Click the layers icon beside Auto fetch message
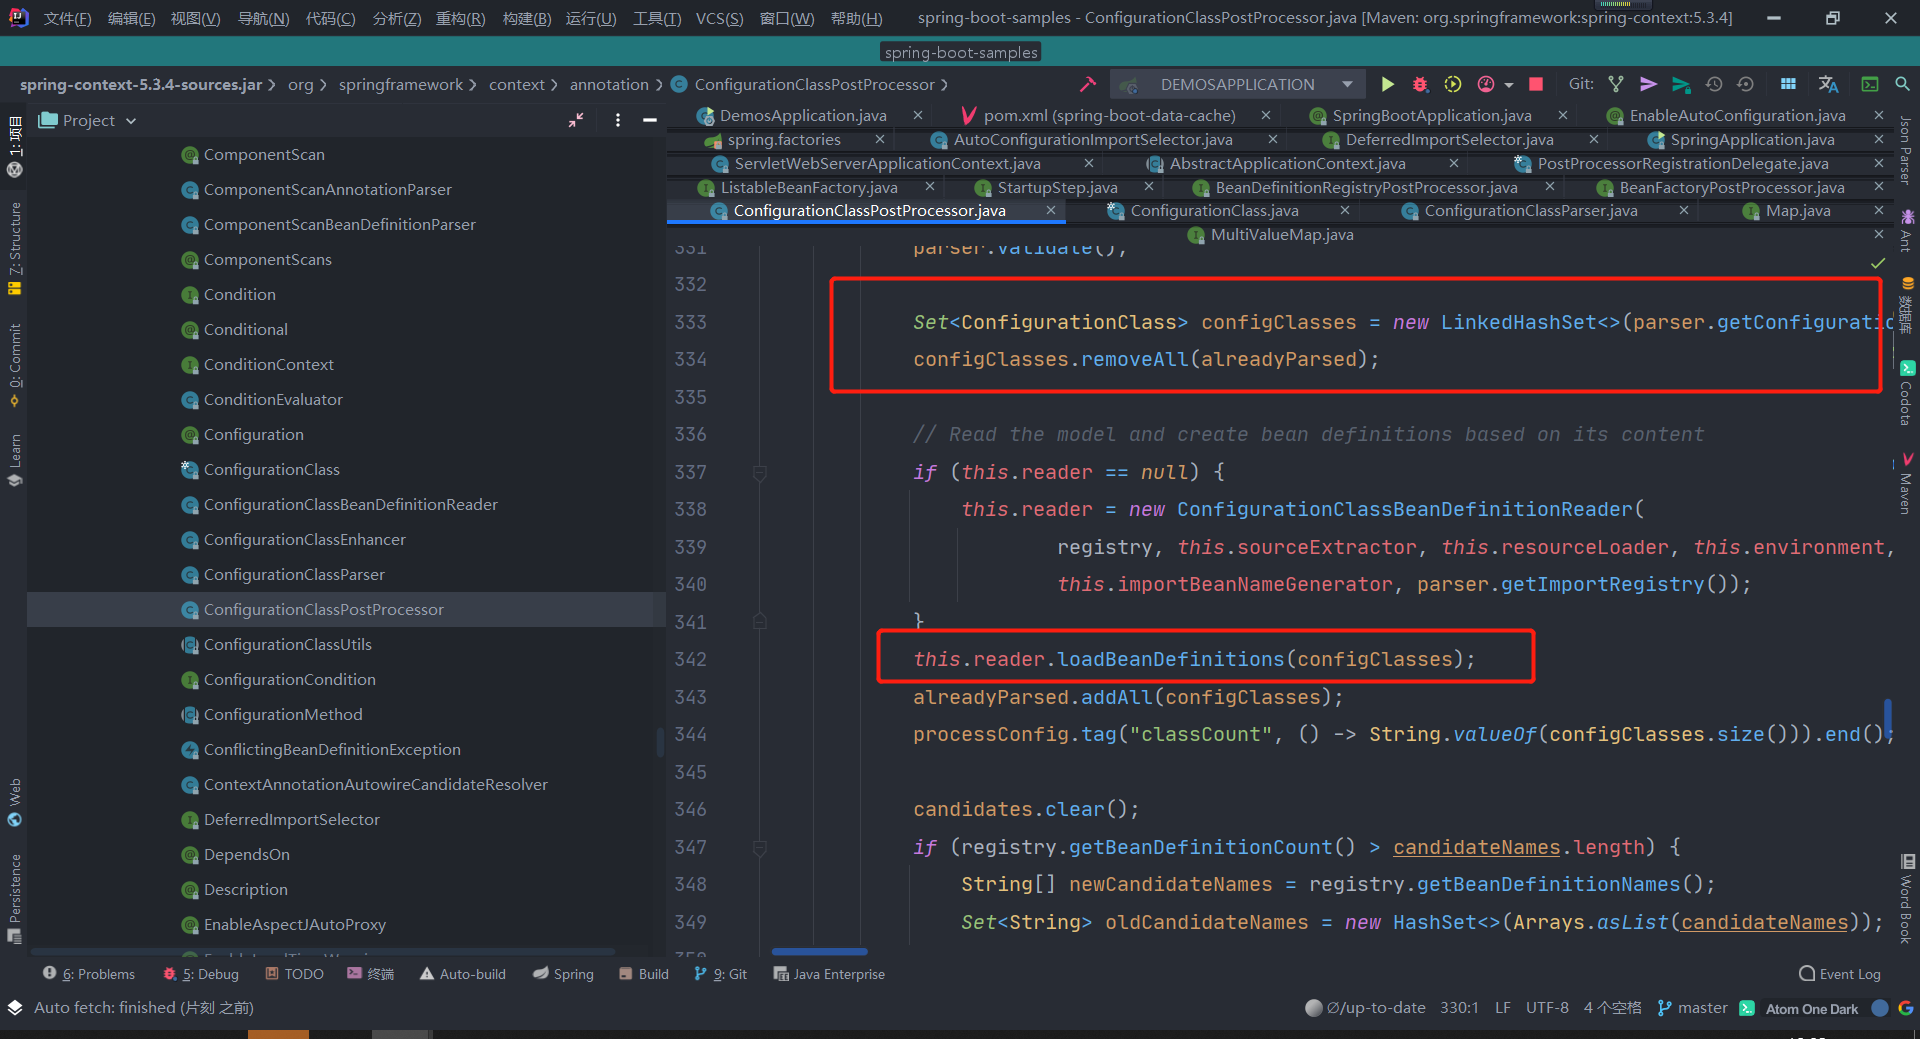The width and height of the screenshot is (1920, 1039). pos(15,1007)
